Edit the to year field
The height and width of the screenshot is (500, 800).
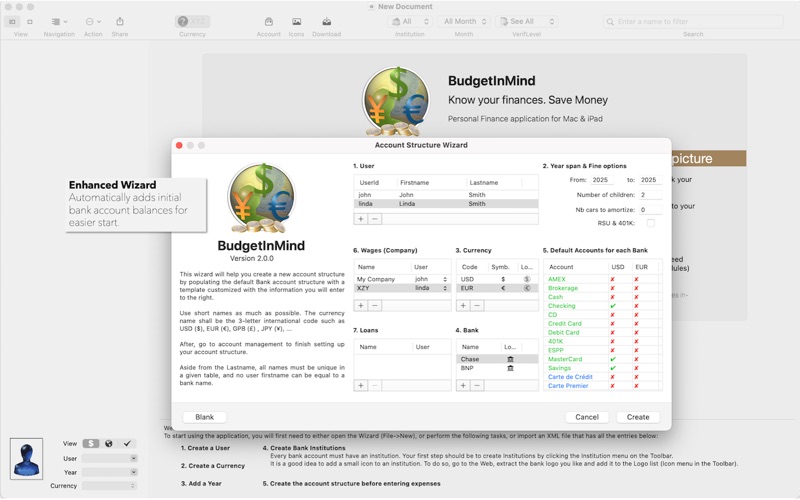click(x=650, y=180)
